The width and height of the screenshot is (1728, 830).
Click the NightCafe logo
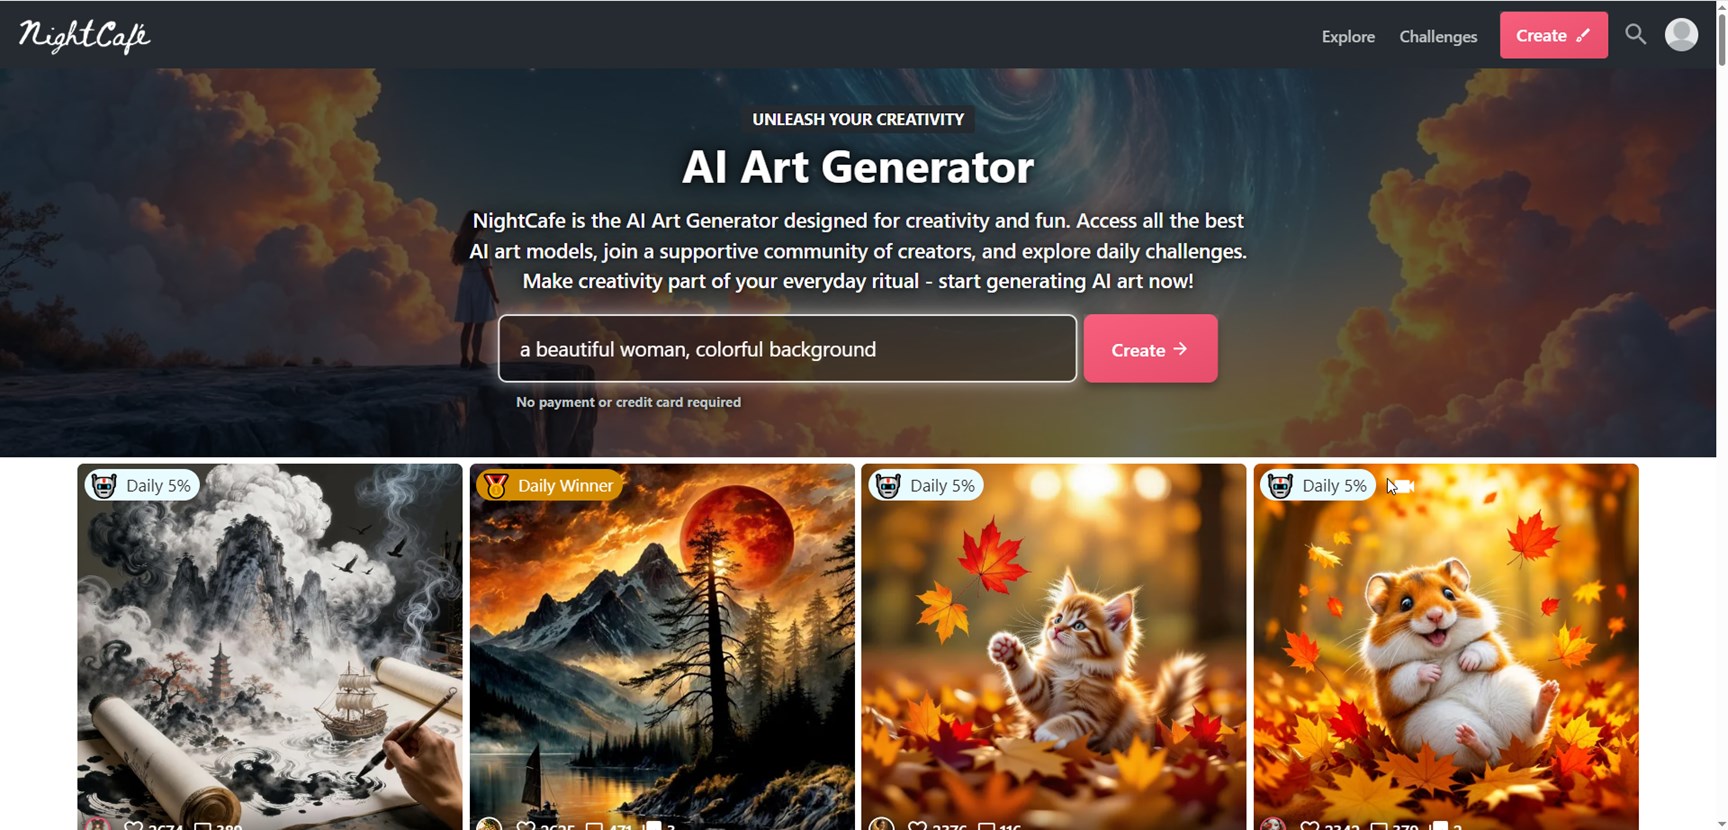coord(84,36)
